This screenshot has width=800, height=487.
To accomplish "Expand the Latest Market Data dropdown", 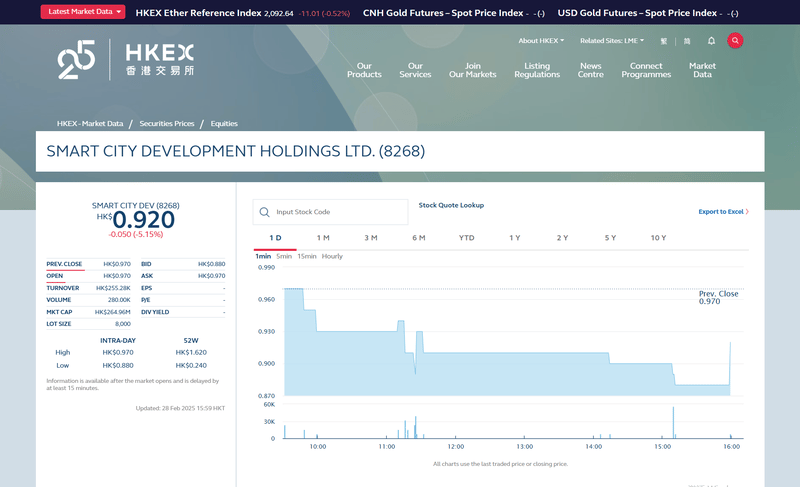I will coord(83,12).
